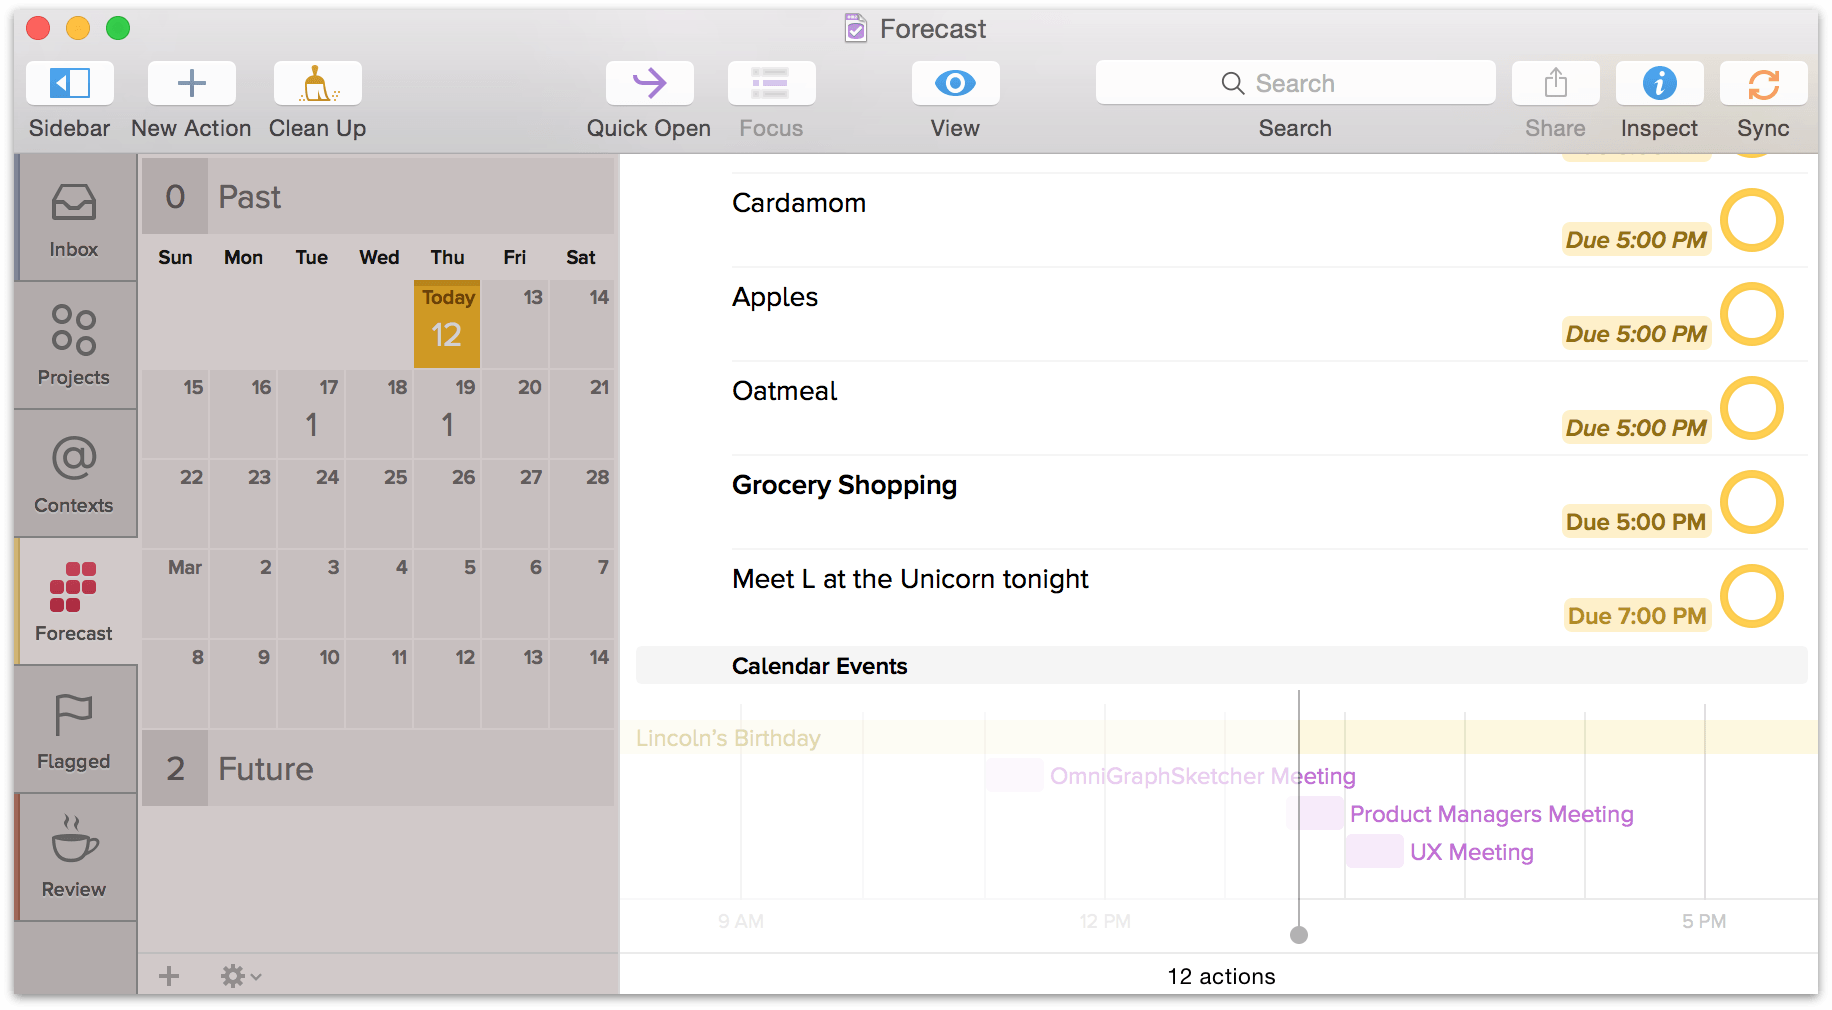
Task: Click the Share toolbar icon
Action: [1555, 83]
